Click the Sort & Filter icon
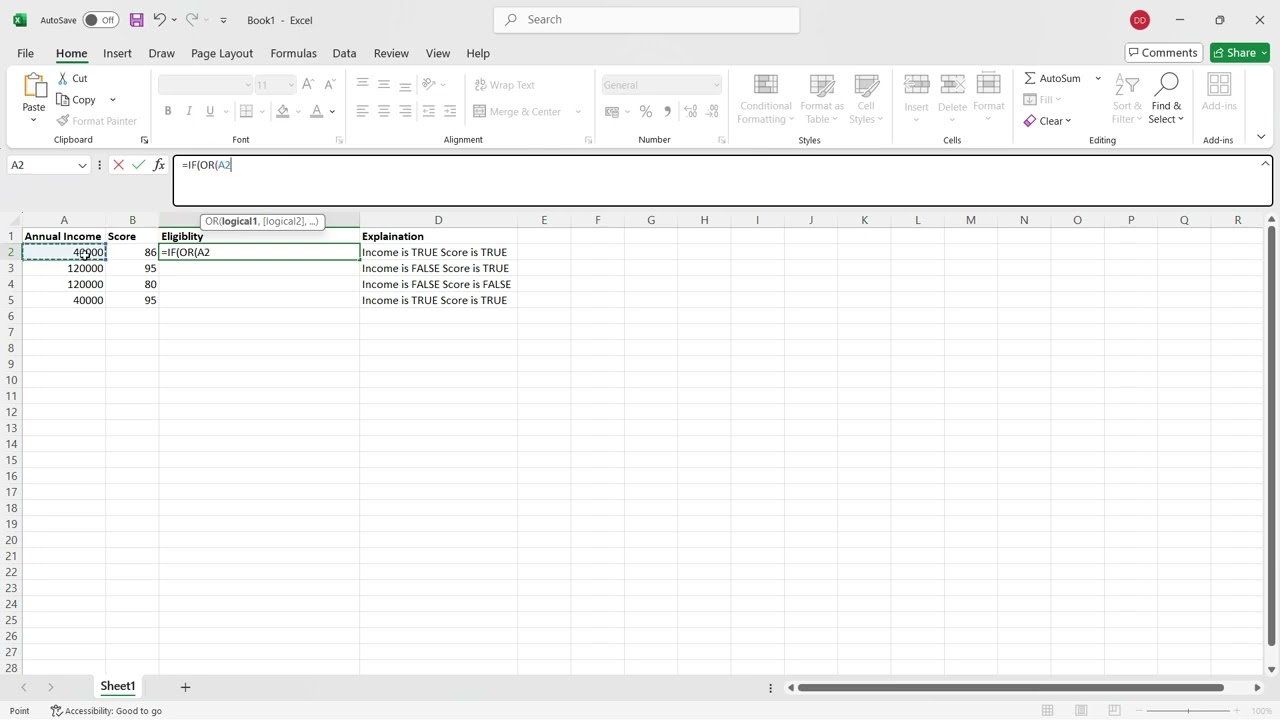 tap(1127, 86)
